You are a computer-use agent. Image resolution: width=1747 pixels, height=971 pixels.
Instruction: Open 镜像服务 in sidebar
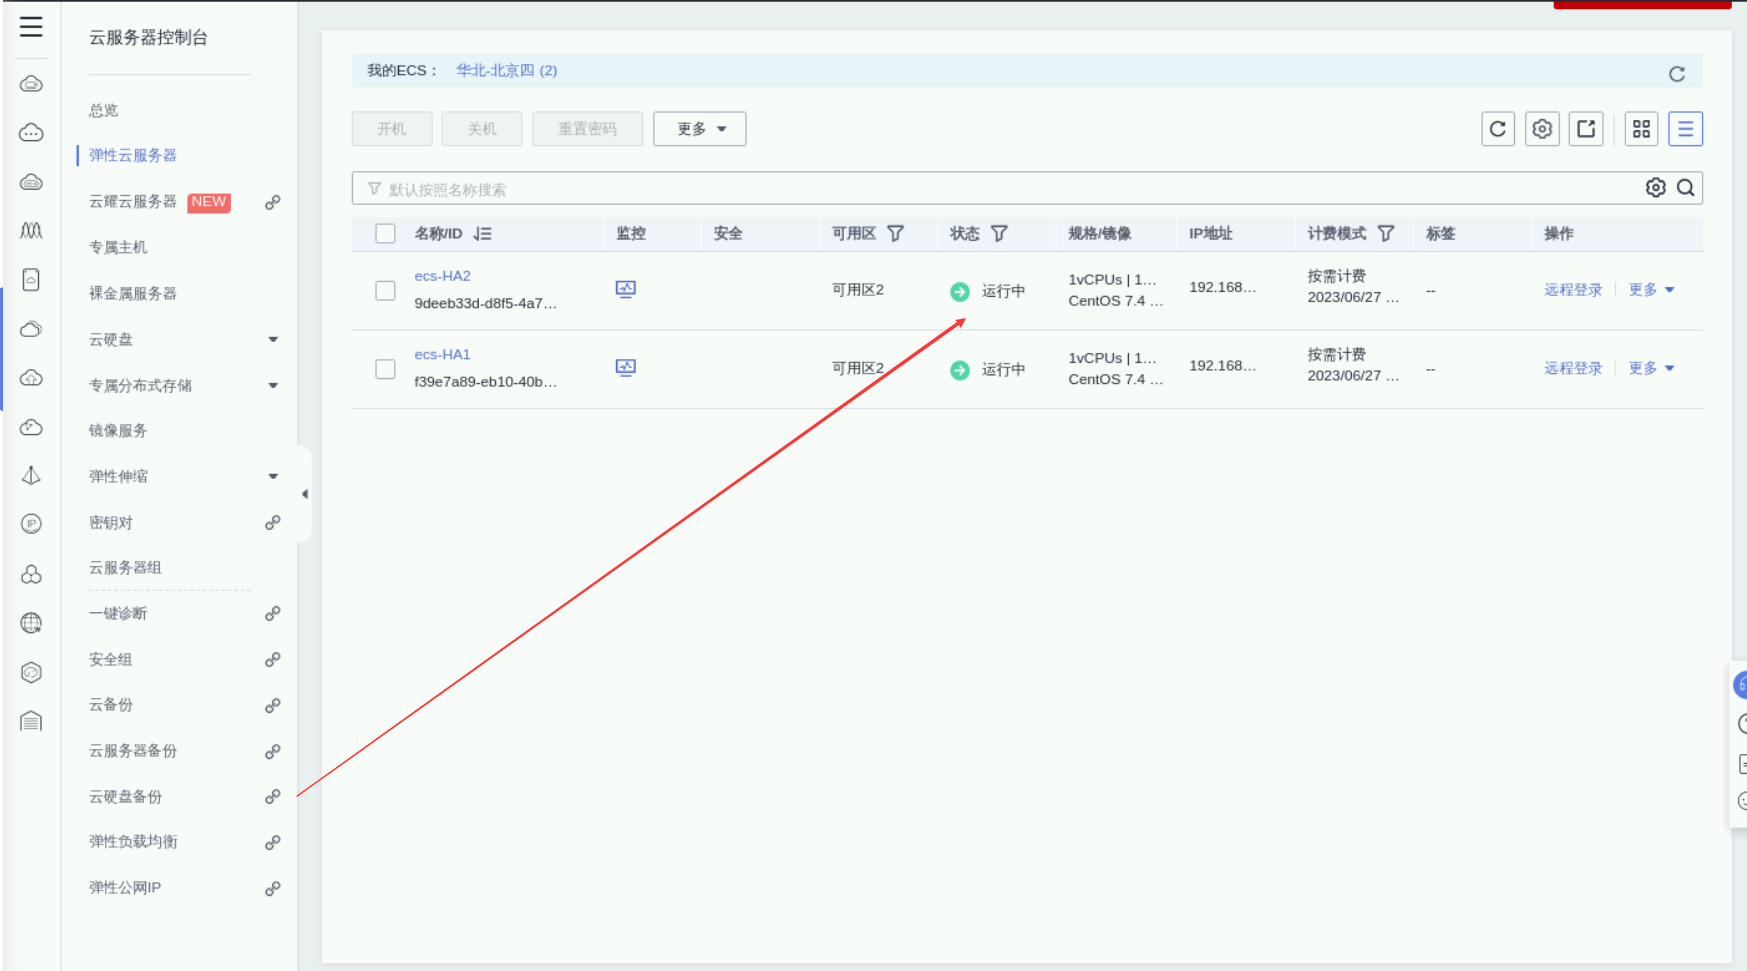coord(118,431)
